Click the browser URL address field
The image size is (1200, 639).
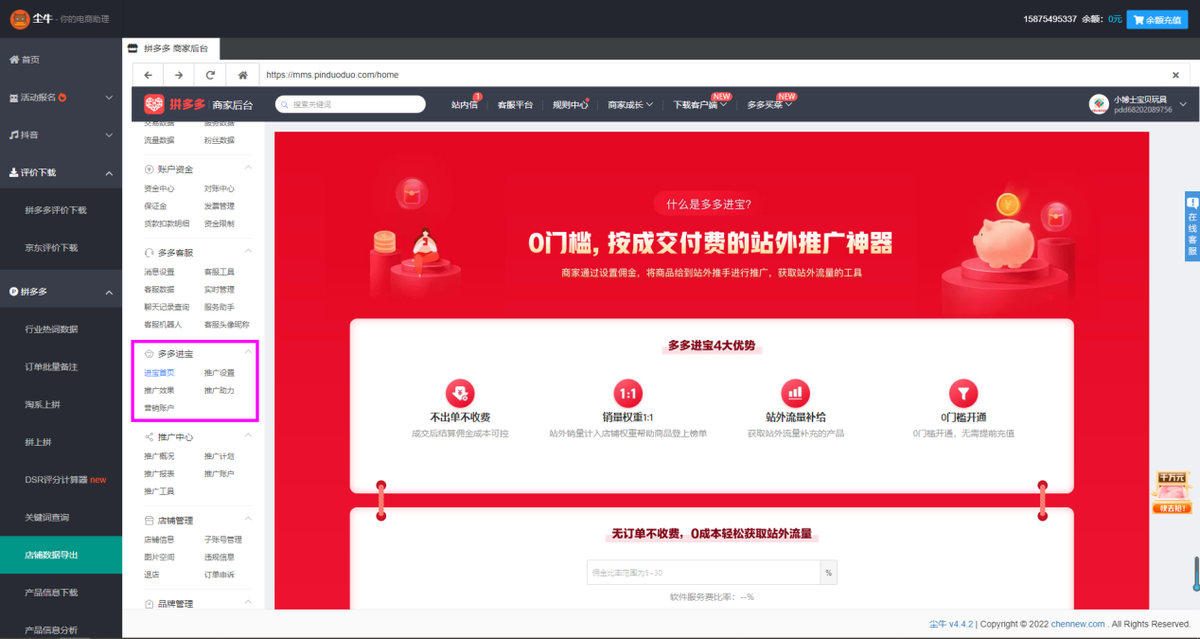[x=710, y=75]
